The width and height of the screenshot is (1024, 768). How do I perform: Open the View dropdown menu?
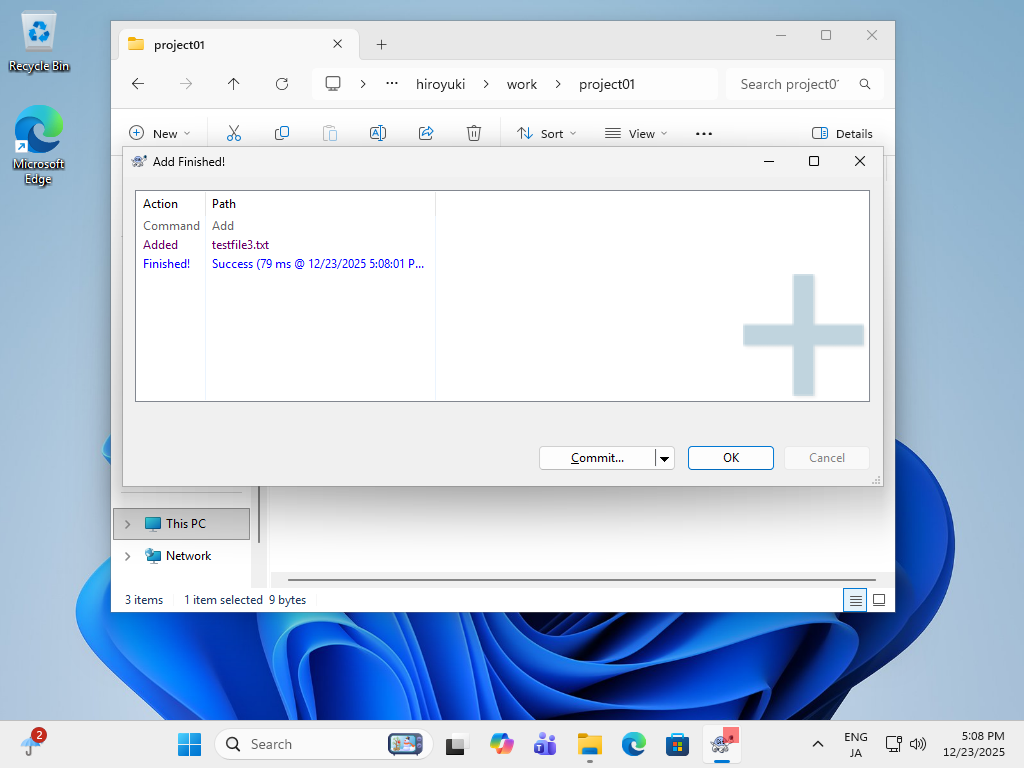pos(636,133)
